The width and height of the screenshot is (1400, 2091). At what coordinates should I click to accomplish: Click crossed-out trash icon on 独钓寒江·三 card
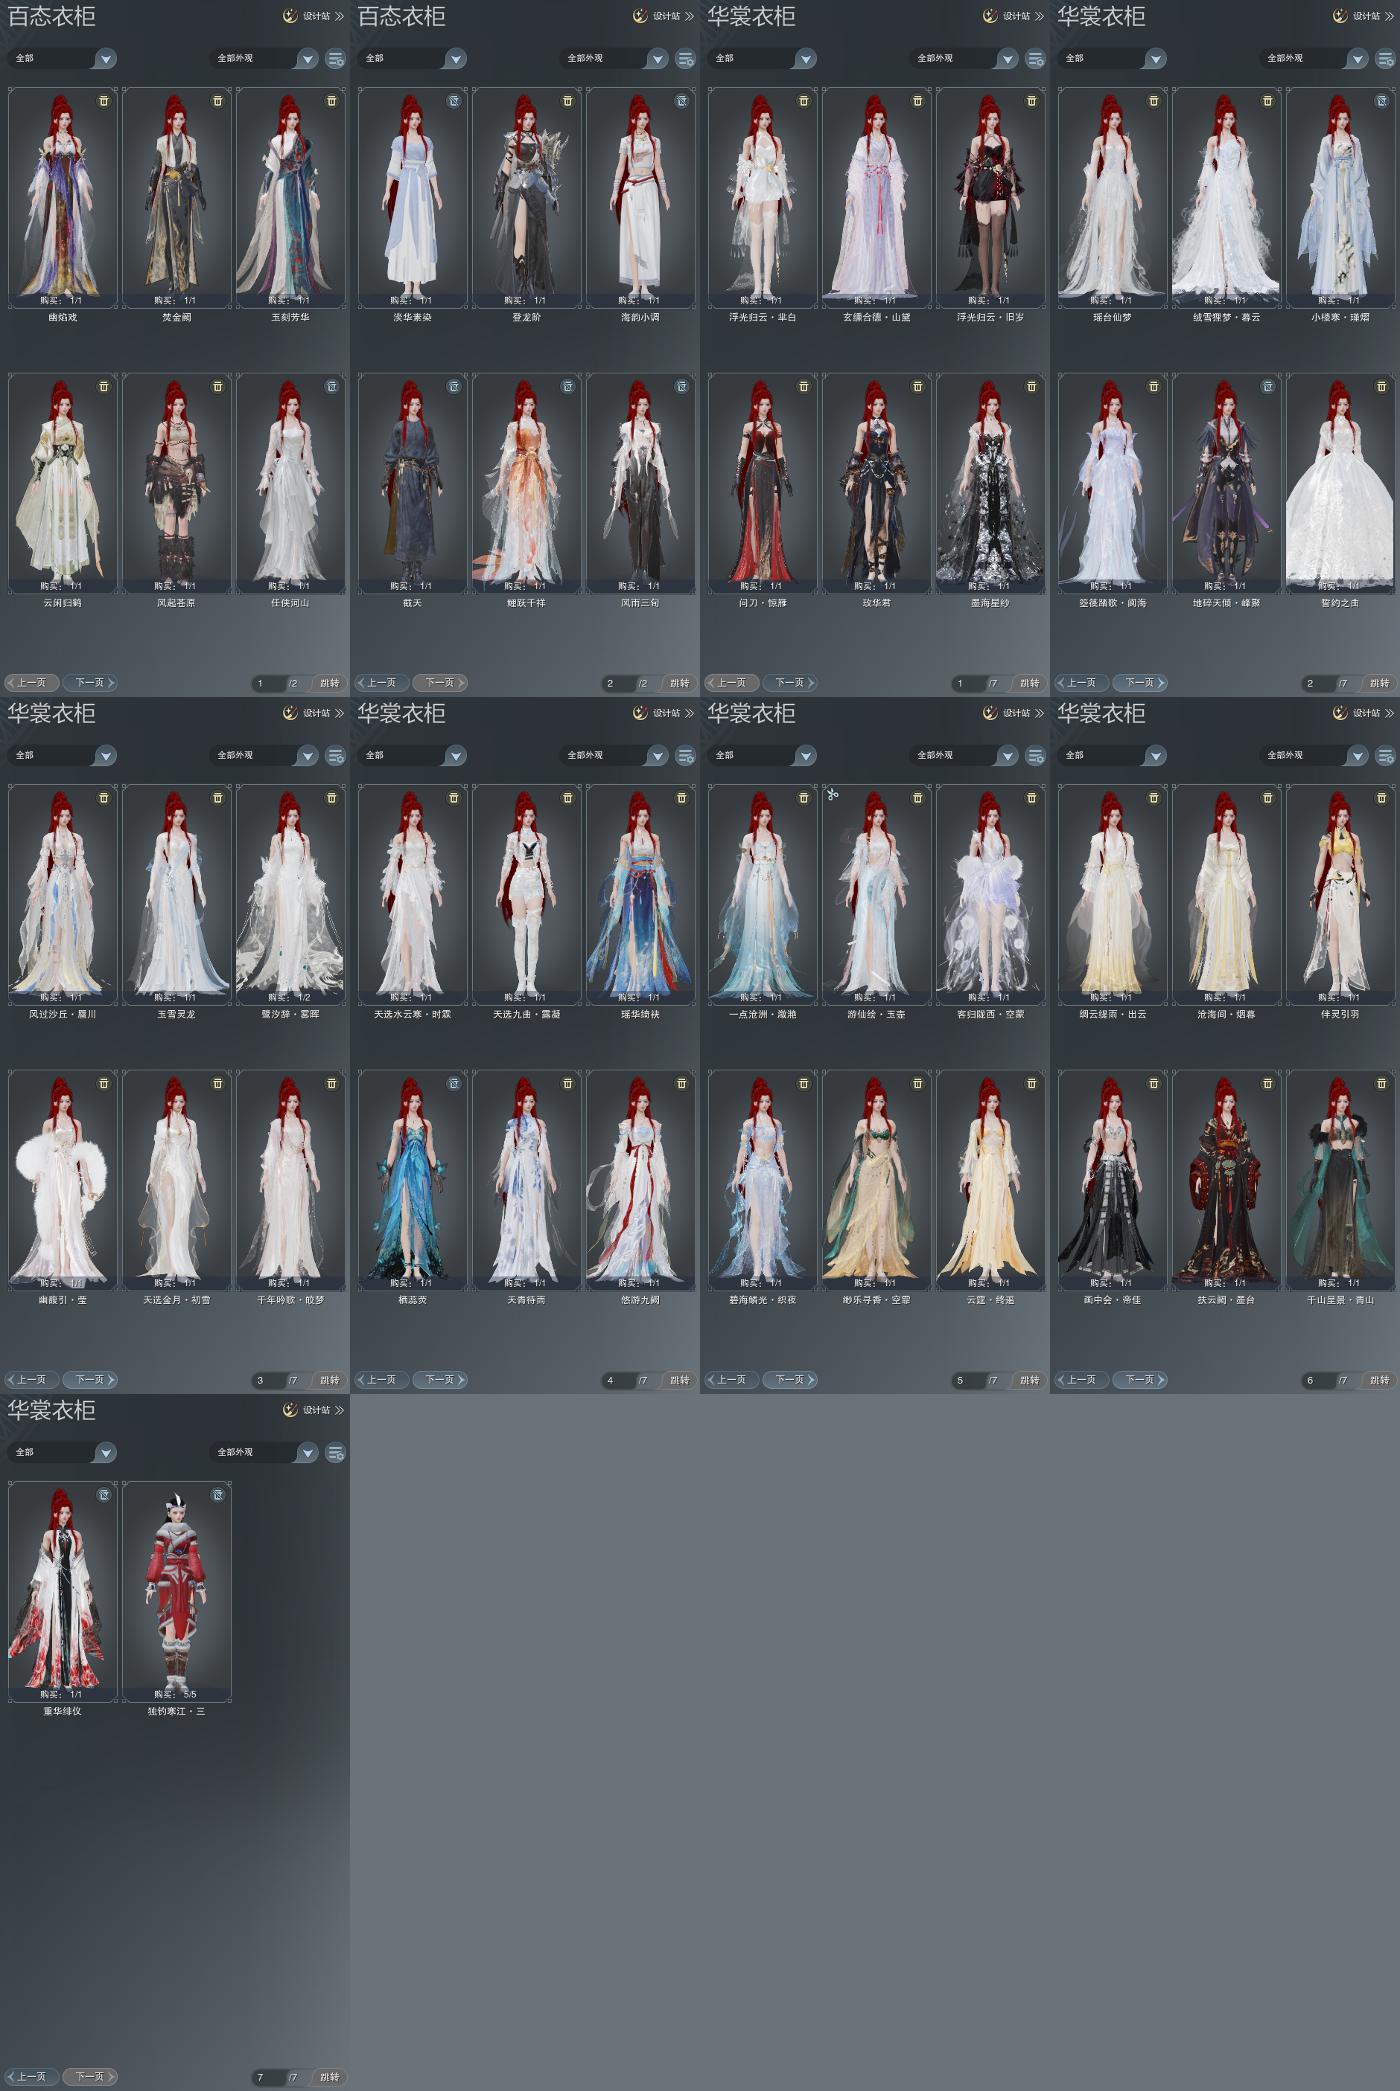[218, 1495]
